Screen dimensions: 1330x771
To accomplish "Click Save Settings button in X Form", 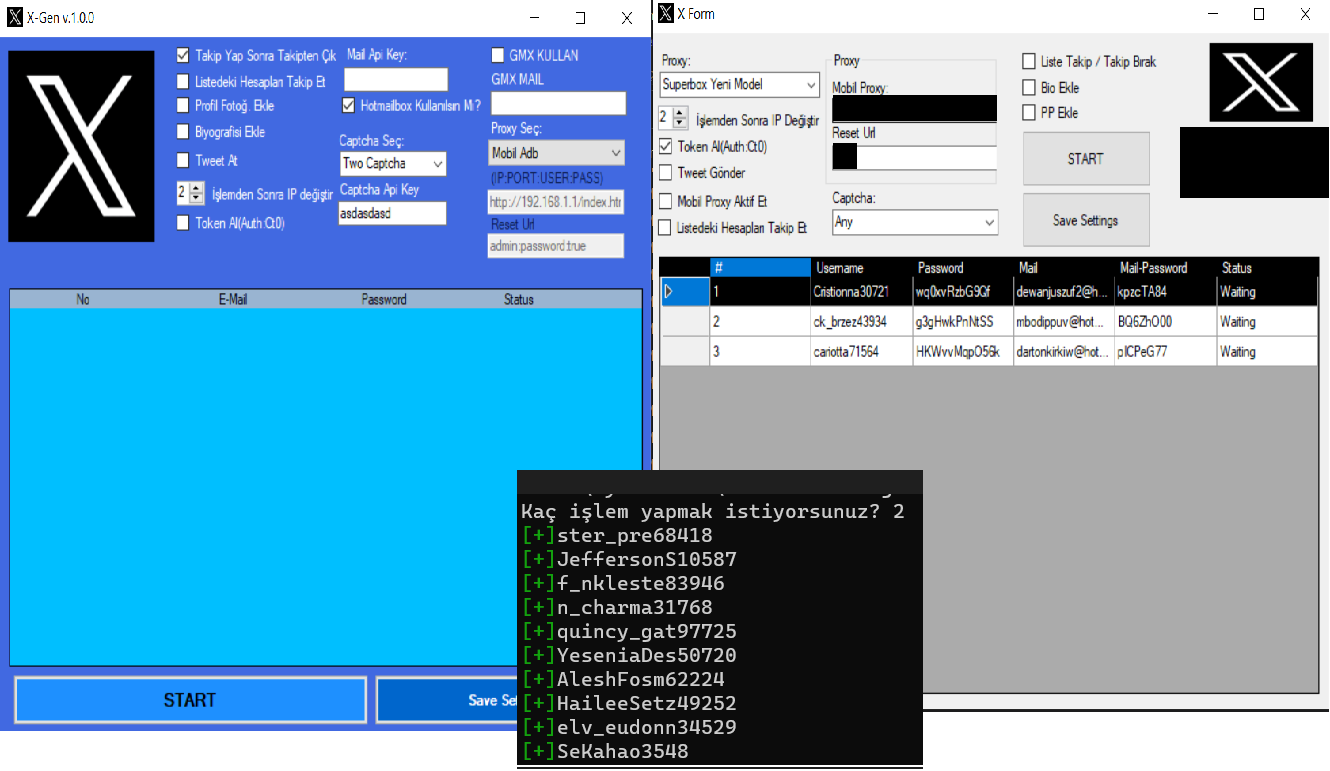I will 1086,220.
